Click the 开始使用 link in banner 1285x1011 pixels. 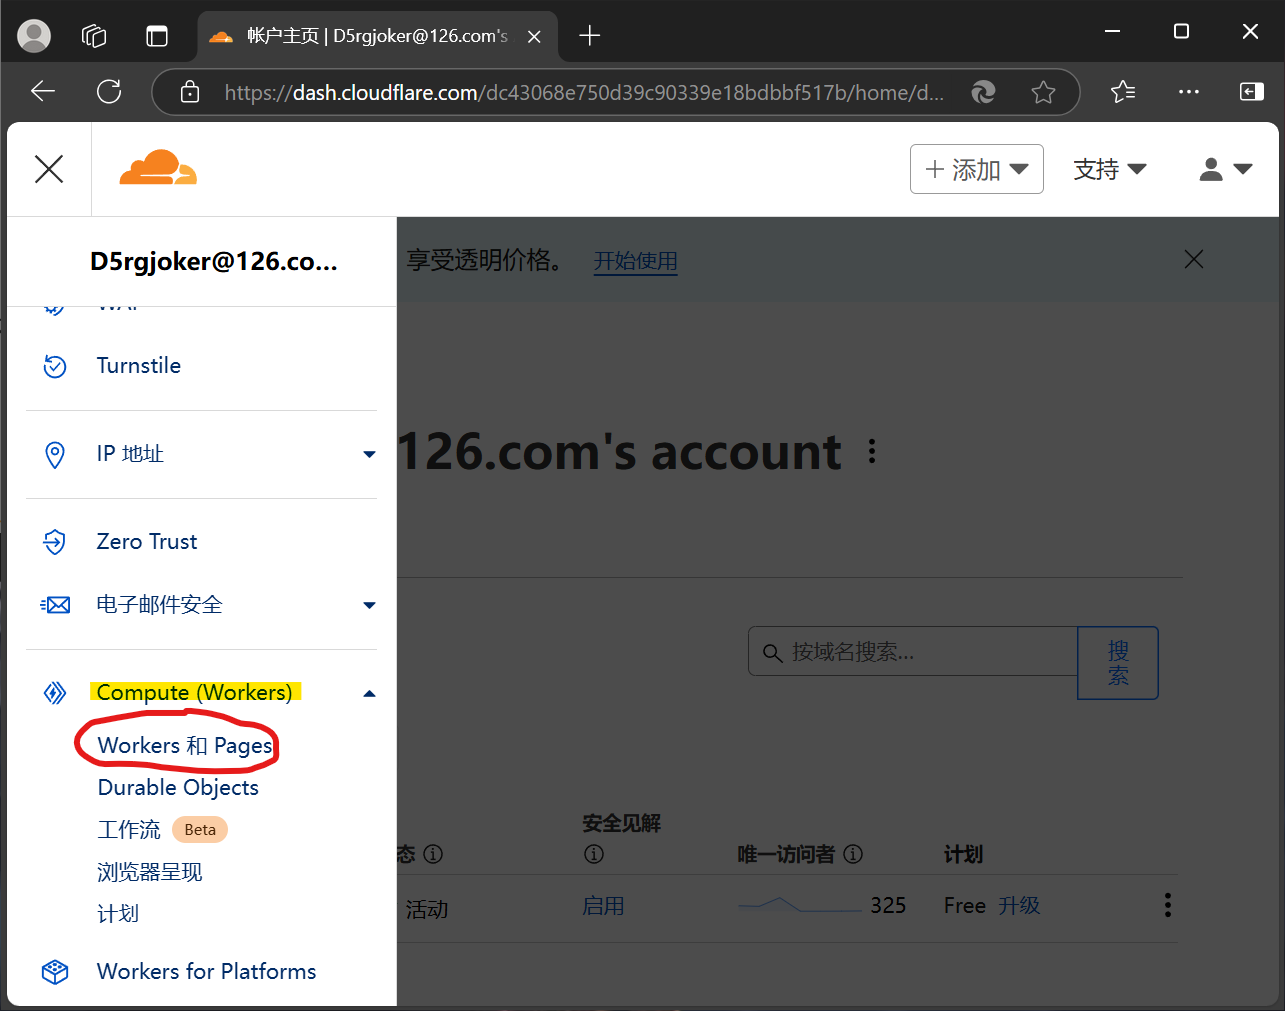tap(635, 261)
